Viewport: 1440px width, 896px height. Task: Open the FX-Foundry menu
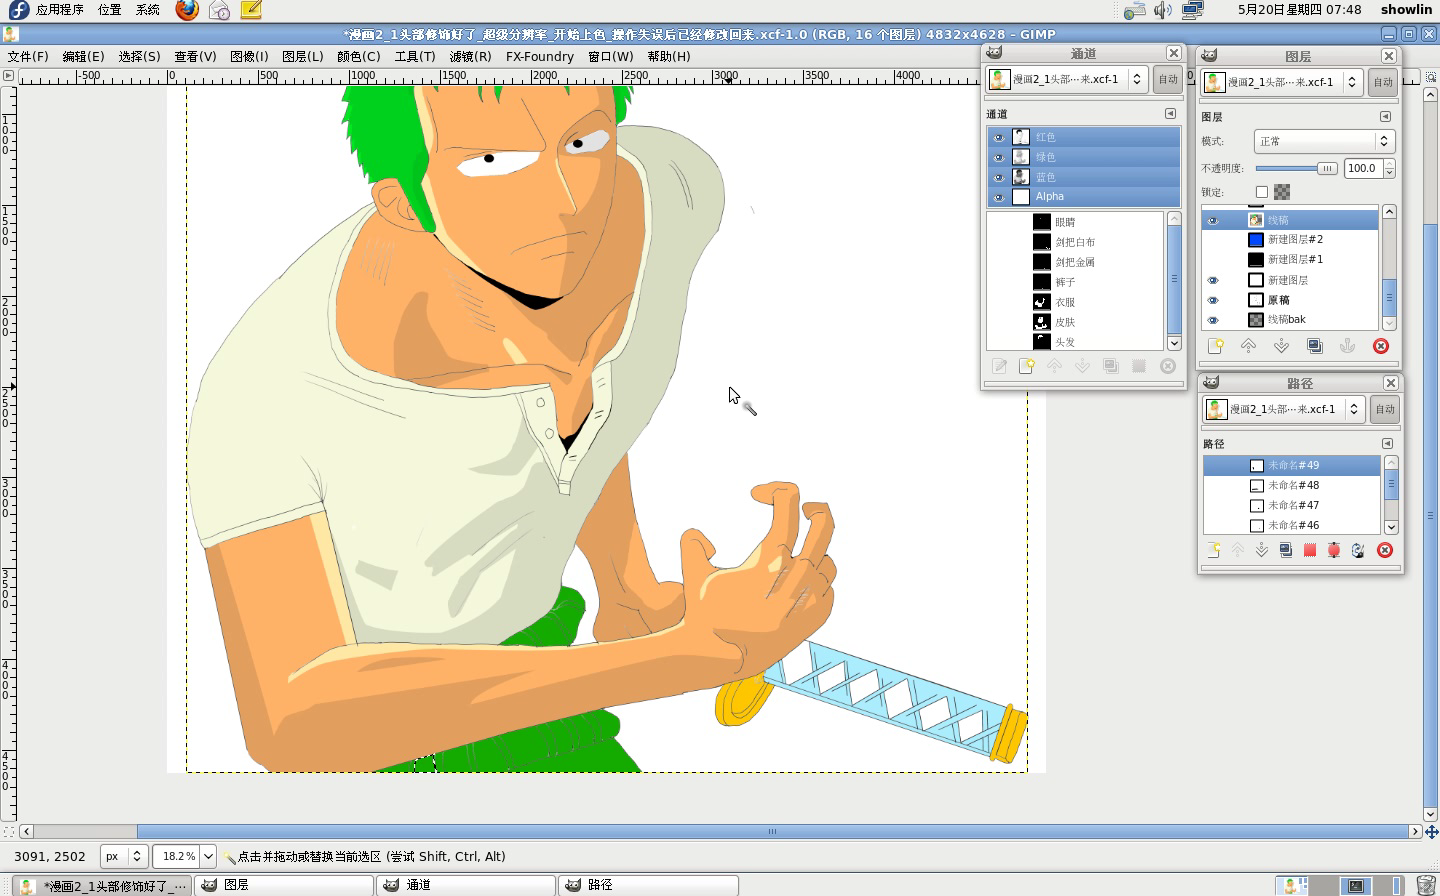click(540, 56)
